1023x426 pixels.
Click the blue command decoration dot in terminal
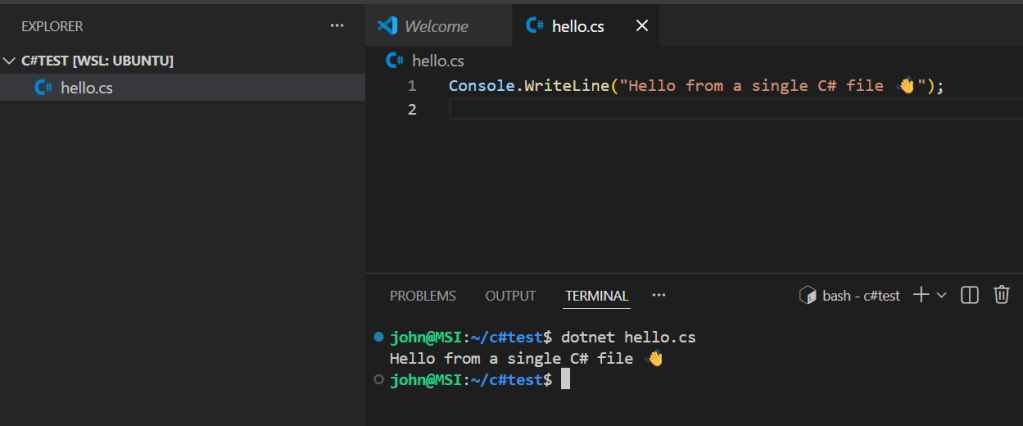[x=377, y=336]
